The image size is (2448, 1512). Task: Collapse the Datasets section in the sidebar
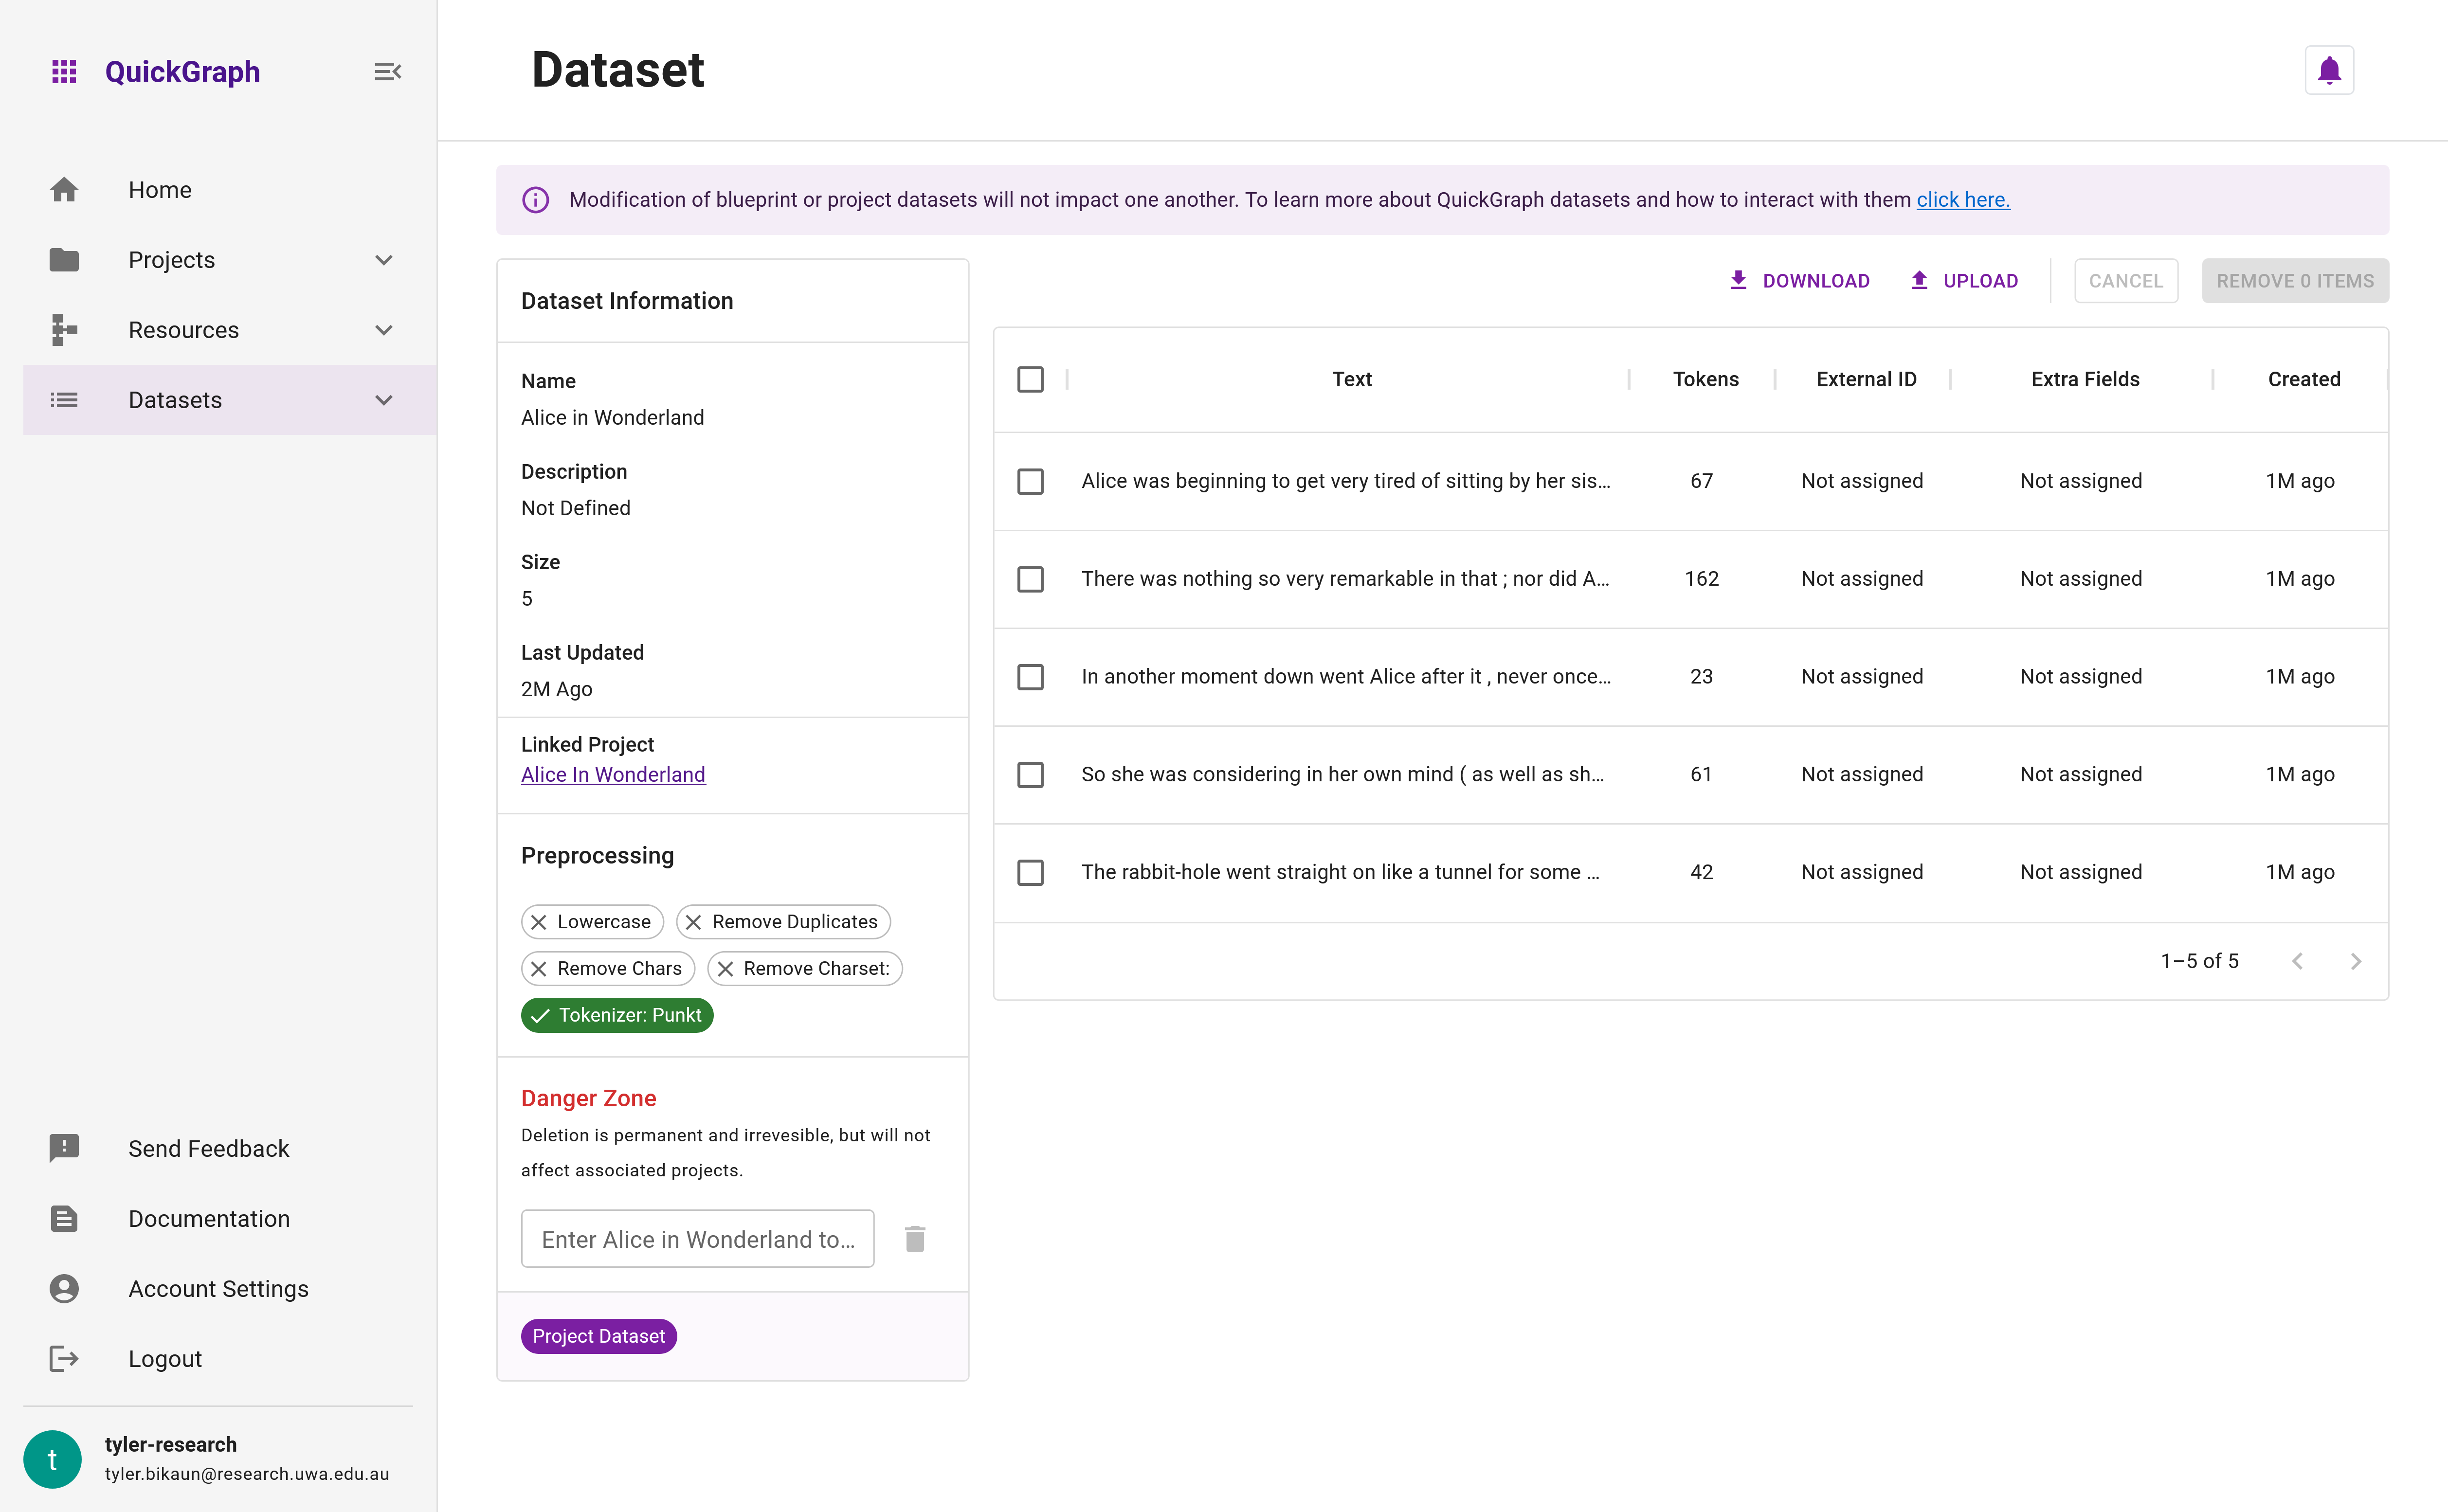(x=384, y=399)
